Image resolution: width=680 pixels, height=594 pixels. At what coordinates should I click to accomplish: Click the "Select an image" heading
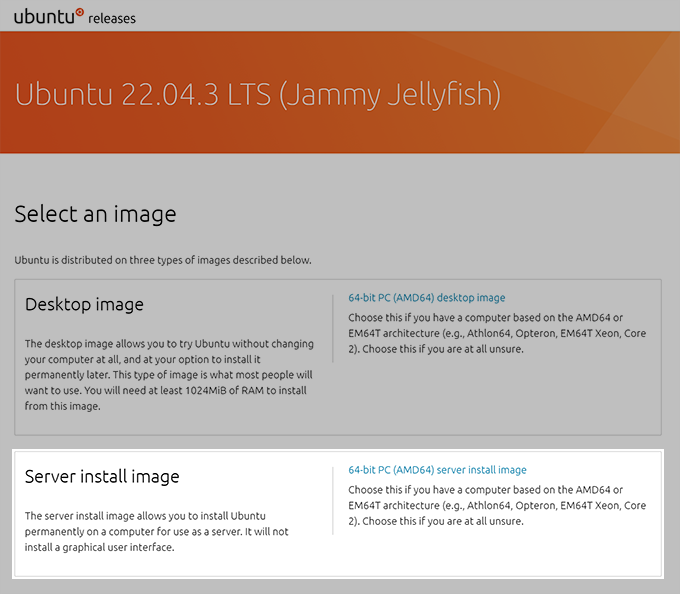coord(95,214)
